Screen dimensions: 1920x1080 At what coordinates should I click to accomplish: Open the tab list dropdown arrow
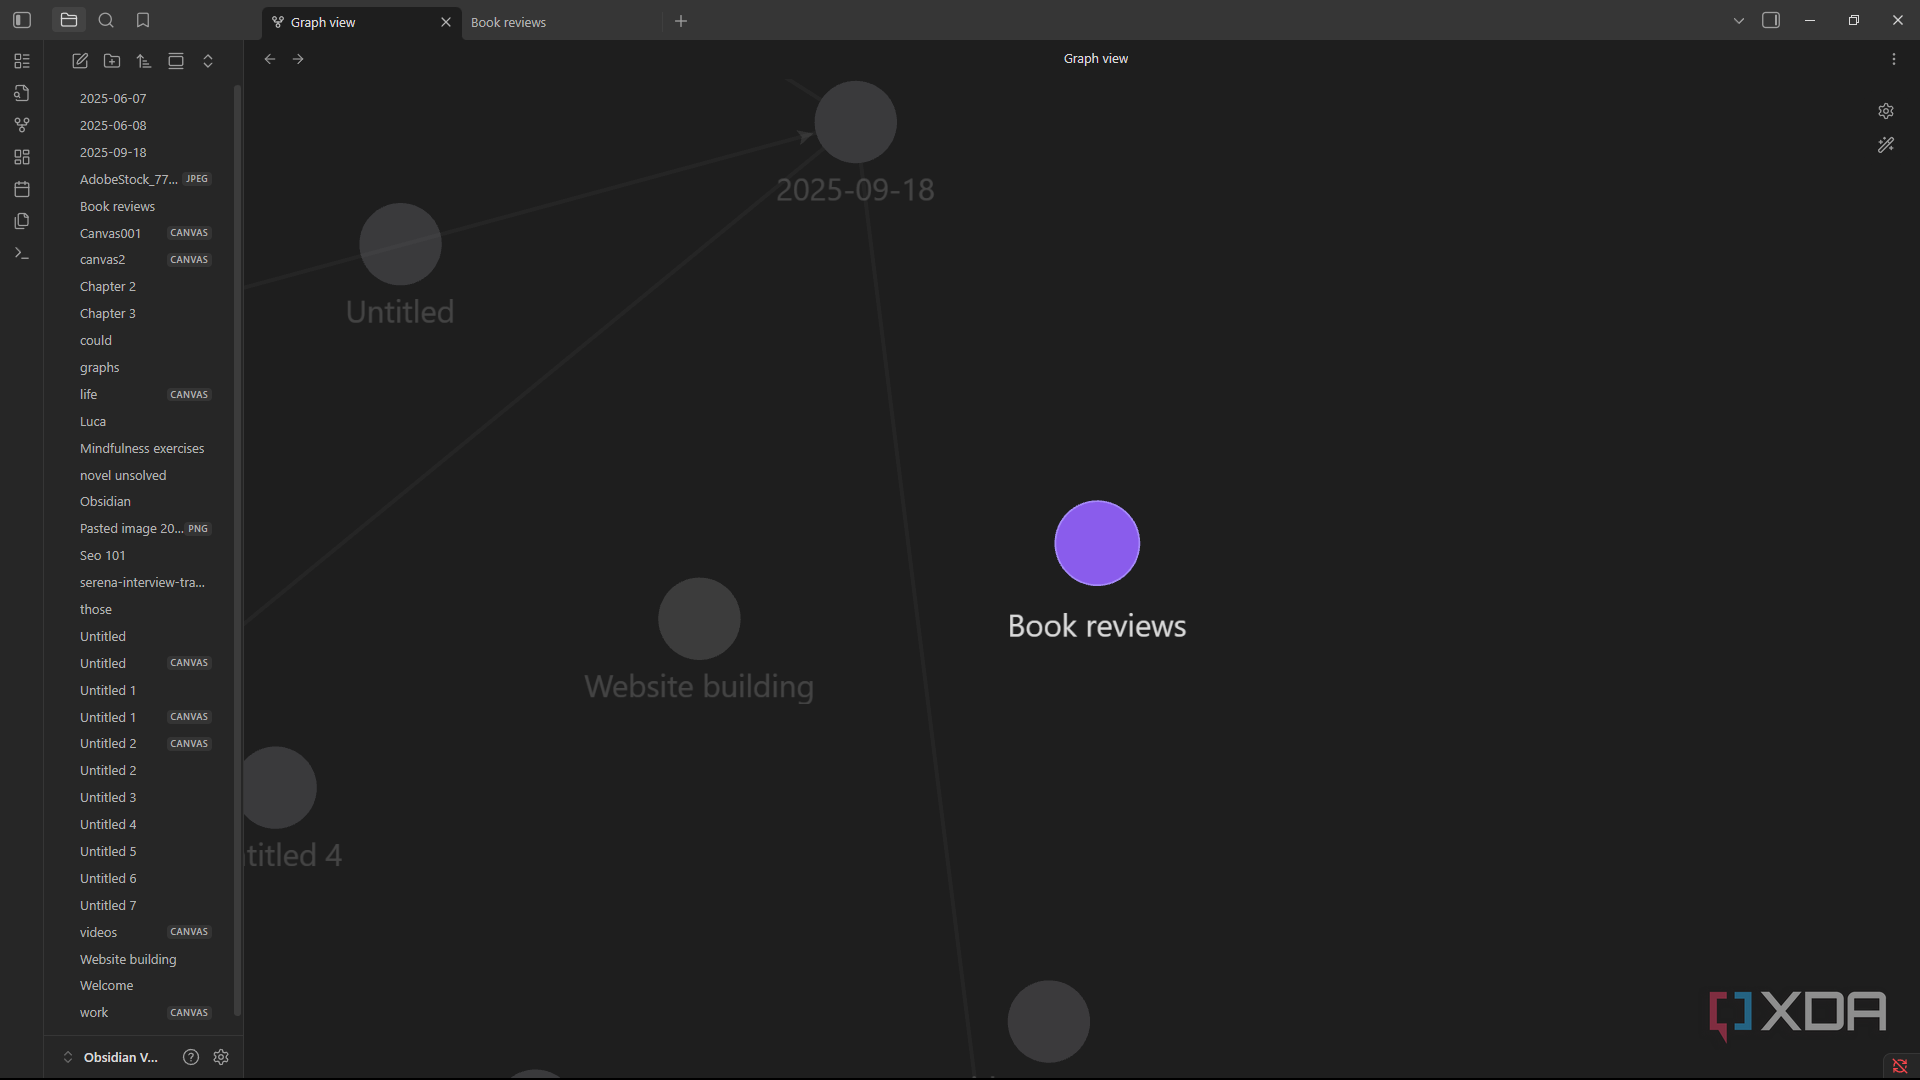(x=1739, y=20)
